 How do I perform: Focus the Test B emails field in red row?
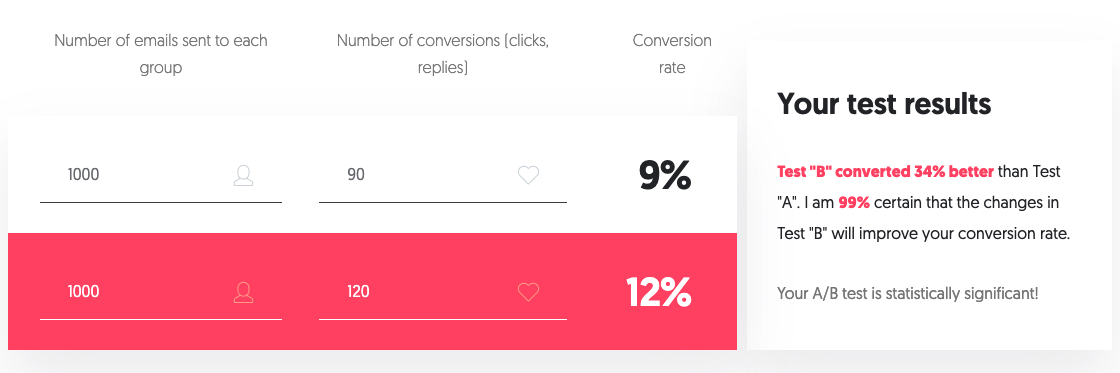[x=161, y=292]
